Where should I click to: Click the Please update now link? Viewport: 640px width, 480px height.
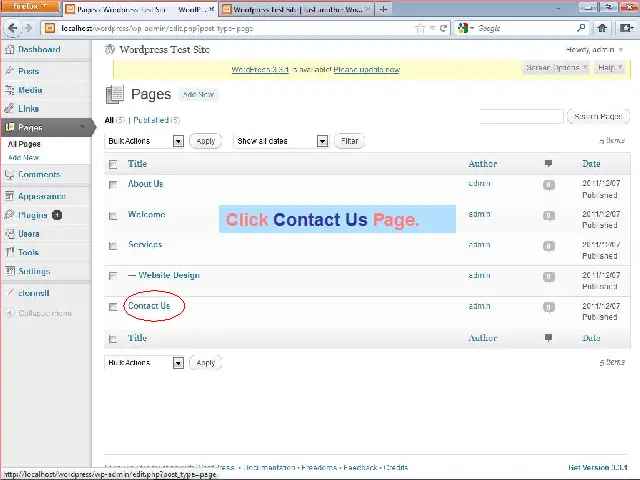point(367,70)
